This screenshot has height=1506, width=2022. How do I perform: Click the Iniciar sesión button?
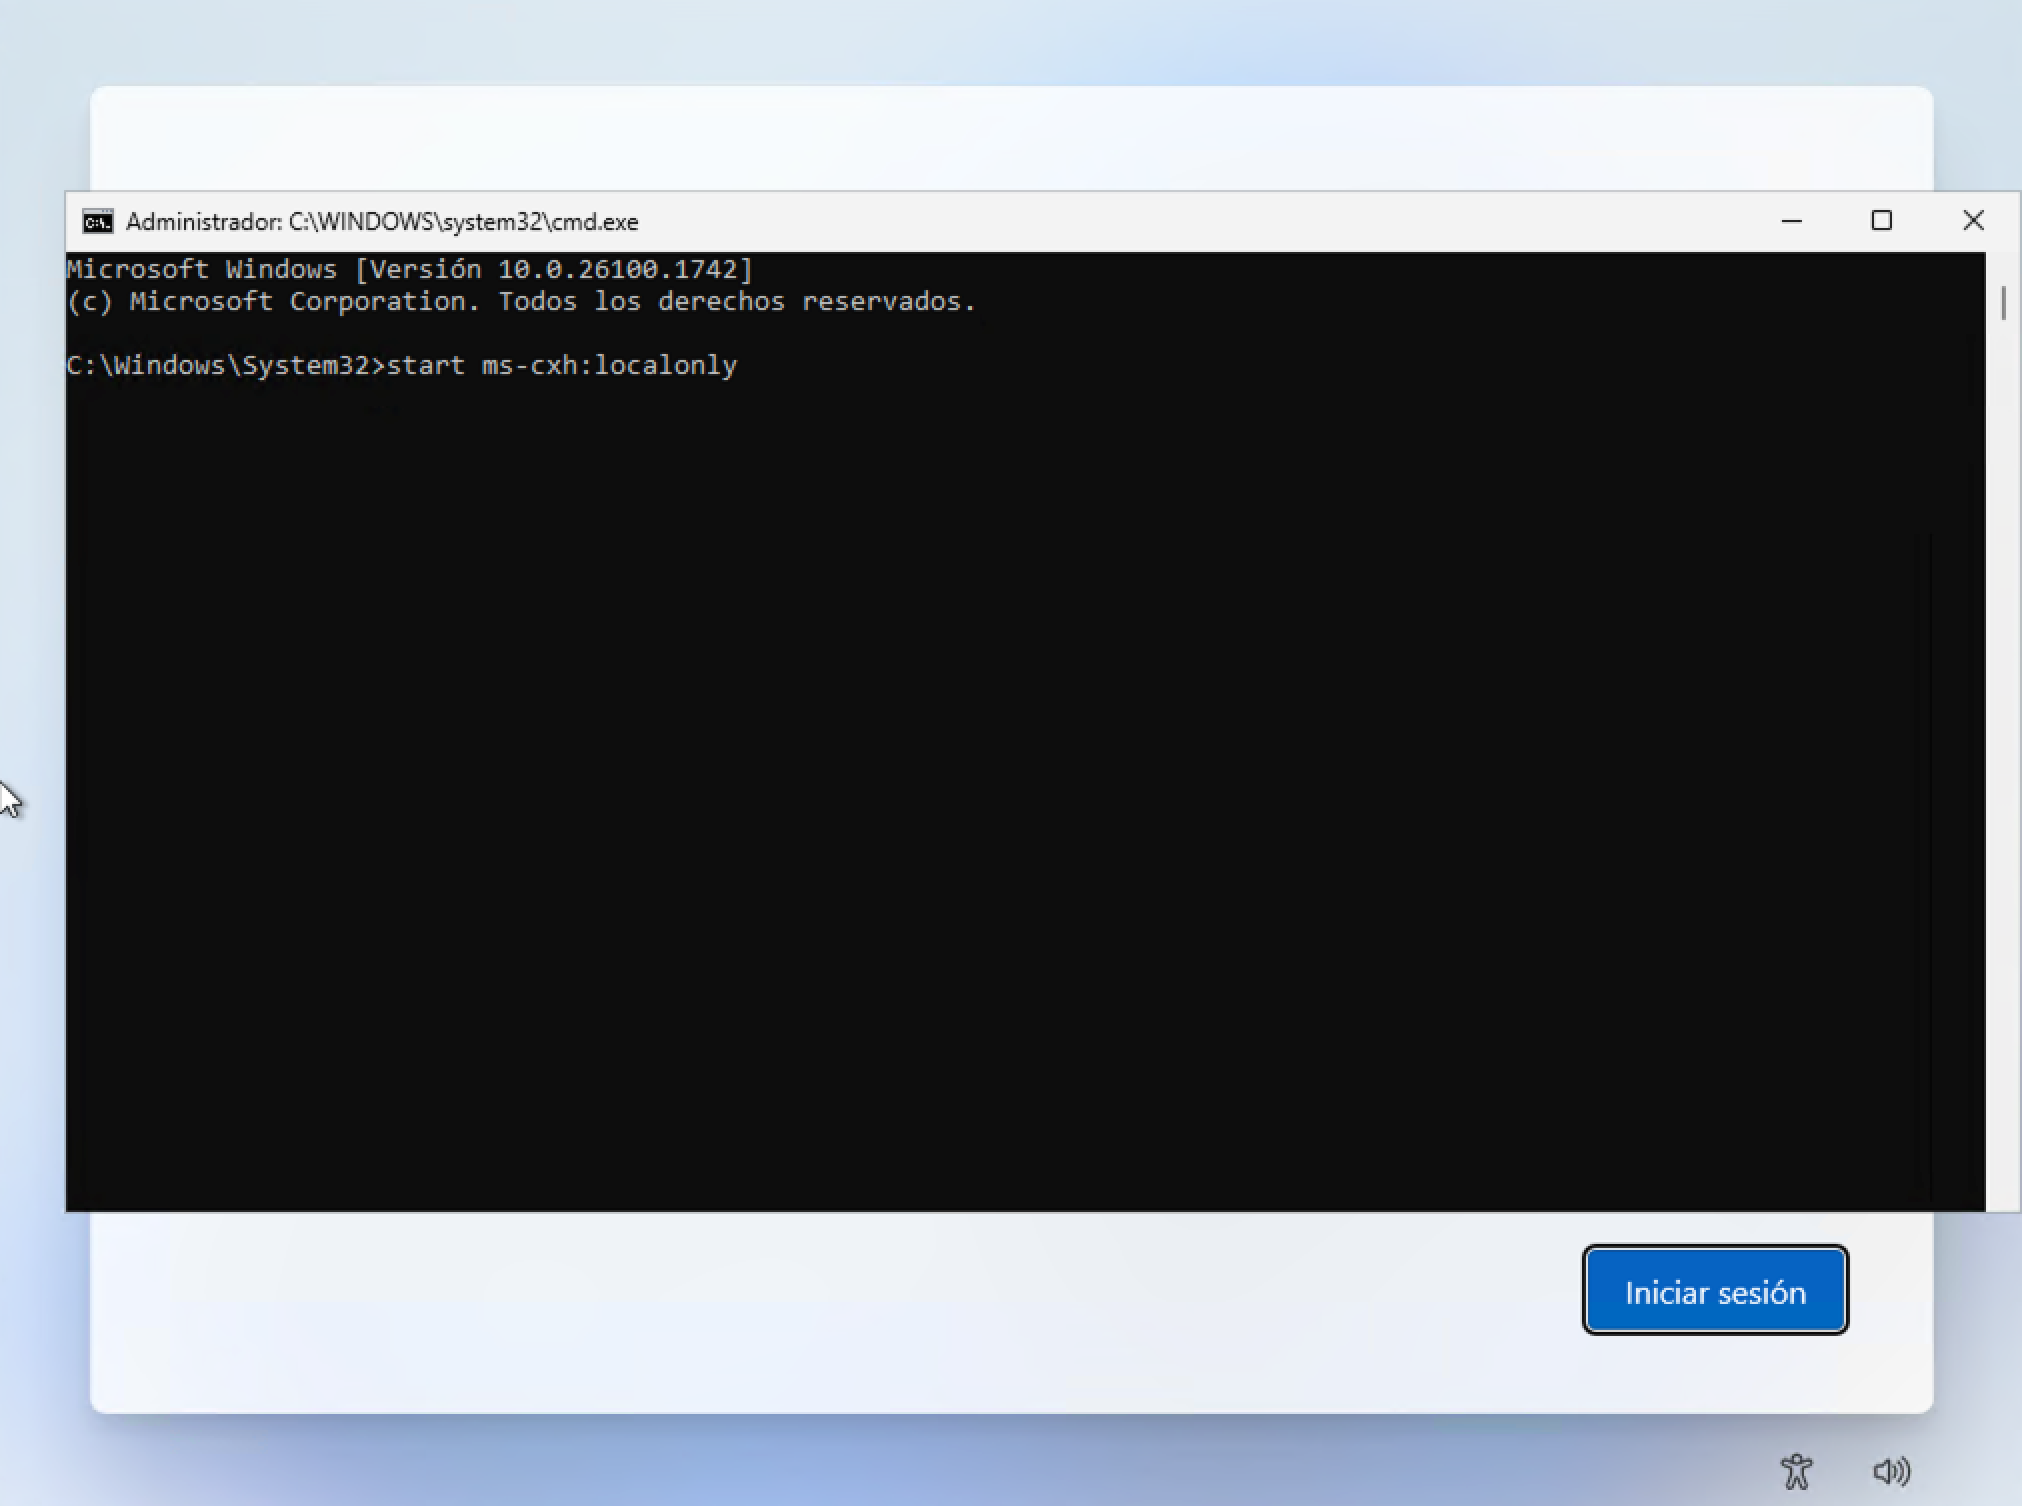1715,1291
